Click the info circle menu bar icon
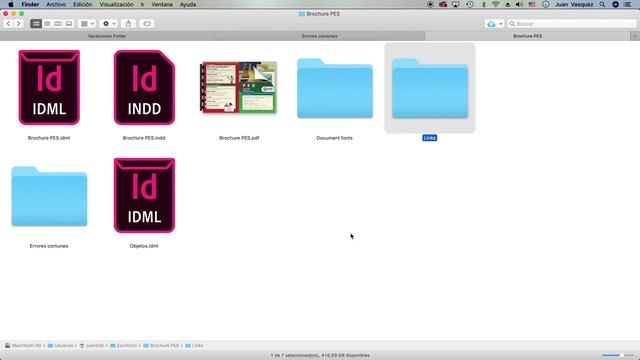 coord(545,4)
